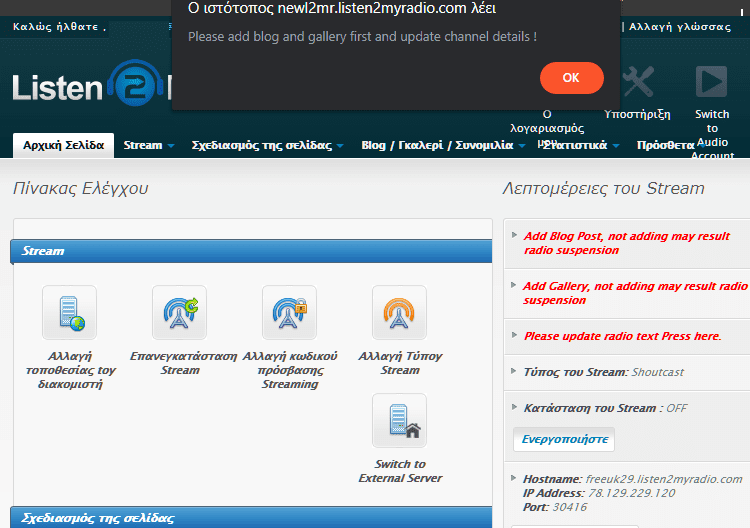This screenshot has height=528, width=750.
Task: Open Switch to External Server icon
Action: pyautogui.click(x=399, y=420)
